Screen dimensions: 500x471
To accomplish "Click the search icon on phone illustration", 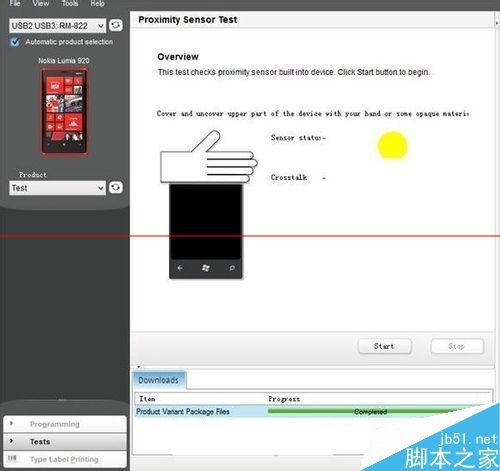I will tap(232, 268).
